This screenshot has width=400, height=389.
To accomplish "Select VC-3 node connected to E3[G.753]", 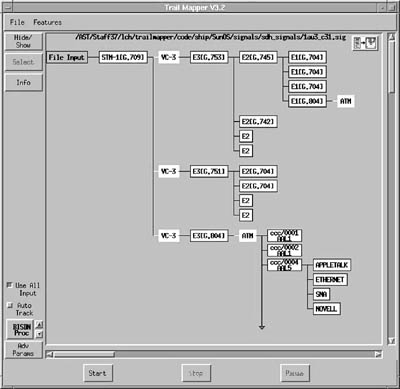I will (168, 57).
